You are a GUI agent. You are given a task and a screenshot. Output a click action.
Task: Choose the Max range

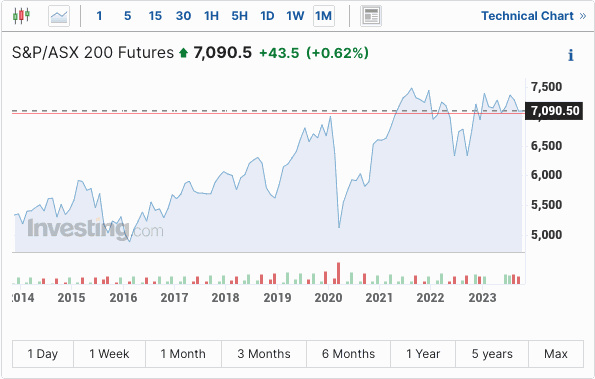coord(556,354)
